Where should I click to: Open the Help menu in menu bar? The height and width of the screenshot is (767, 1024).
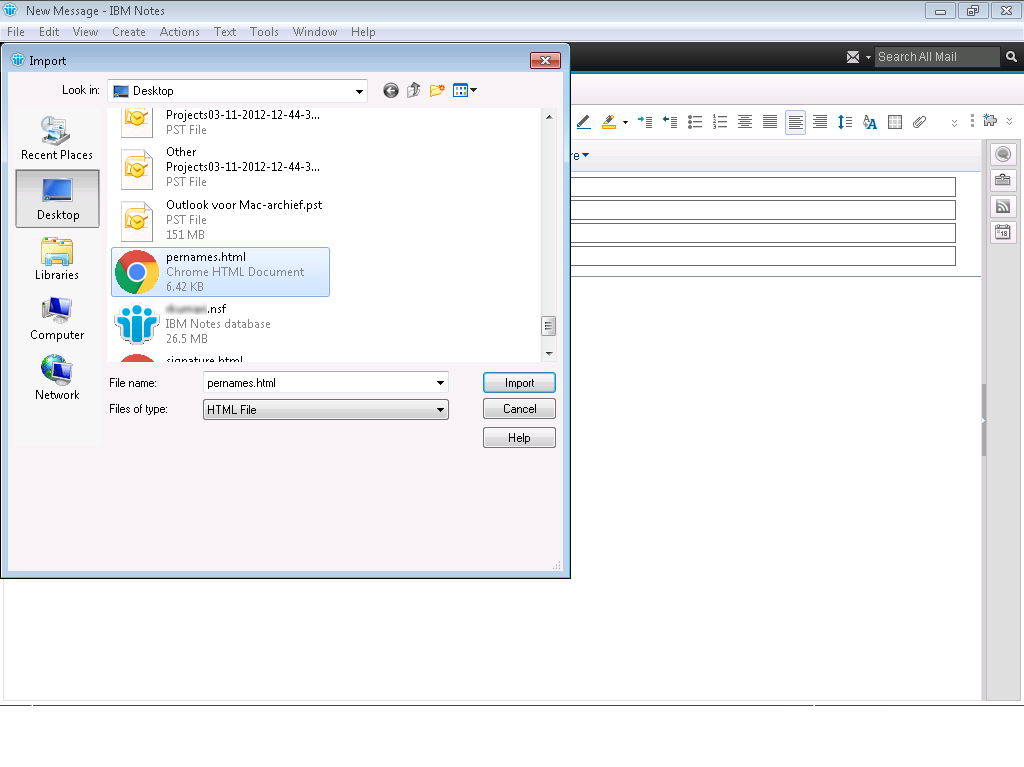pyautogui.click(x=363, y=32)
